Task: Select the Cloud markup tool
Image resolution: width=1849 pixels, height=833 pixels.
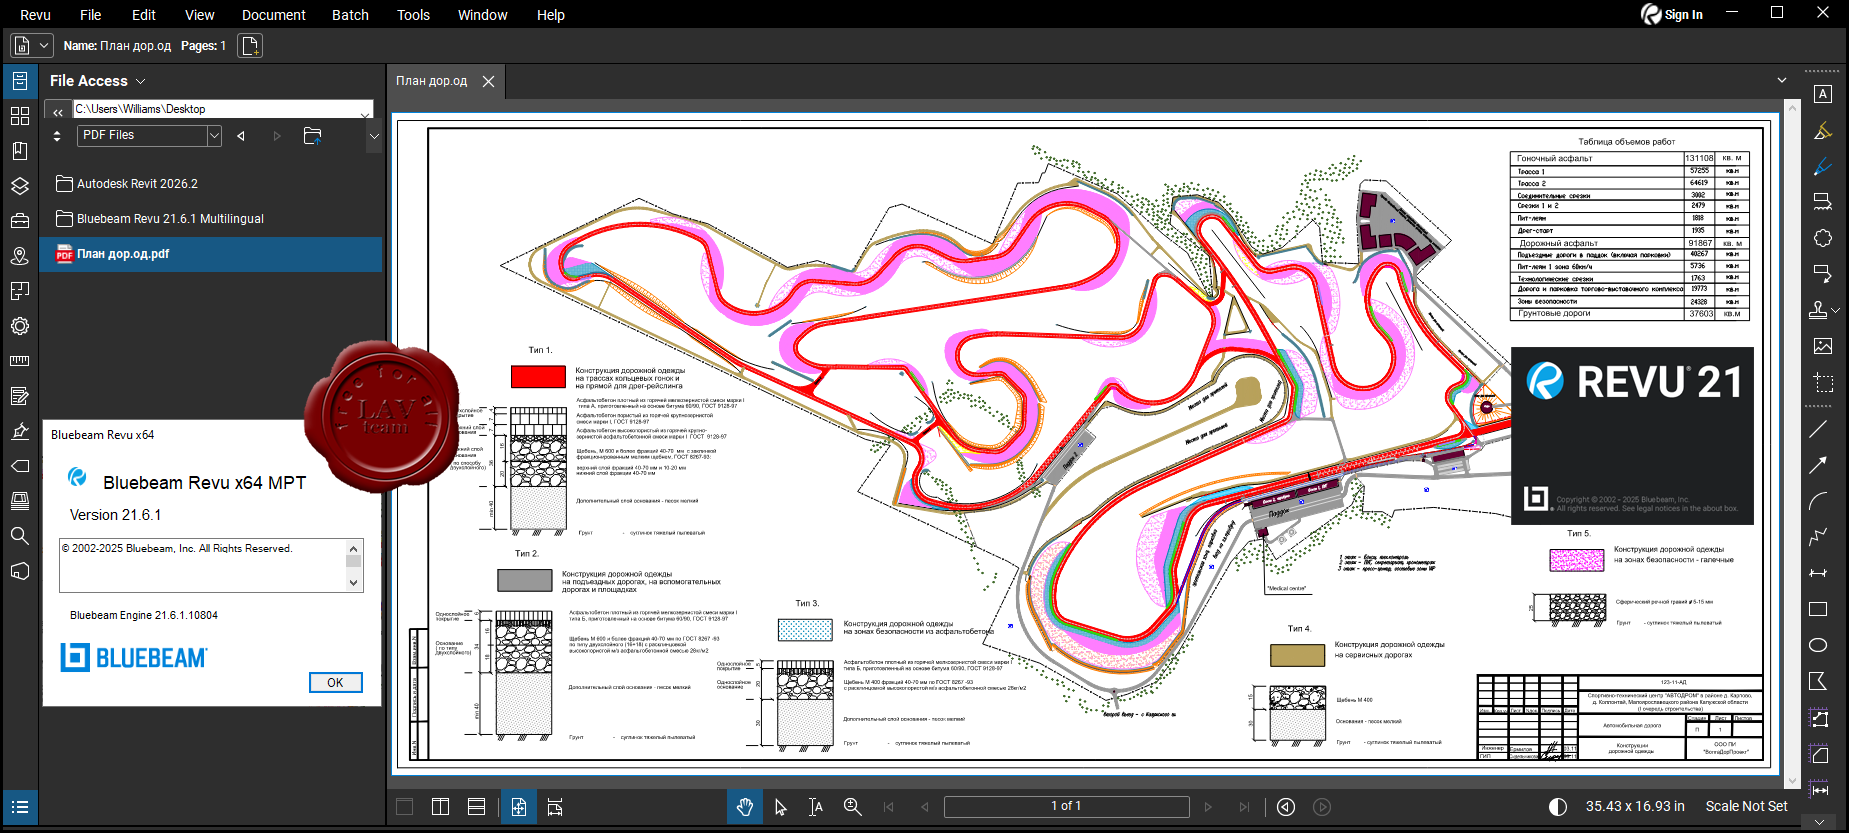Action: tap(1823, 238)
